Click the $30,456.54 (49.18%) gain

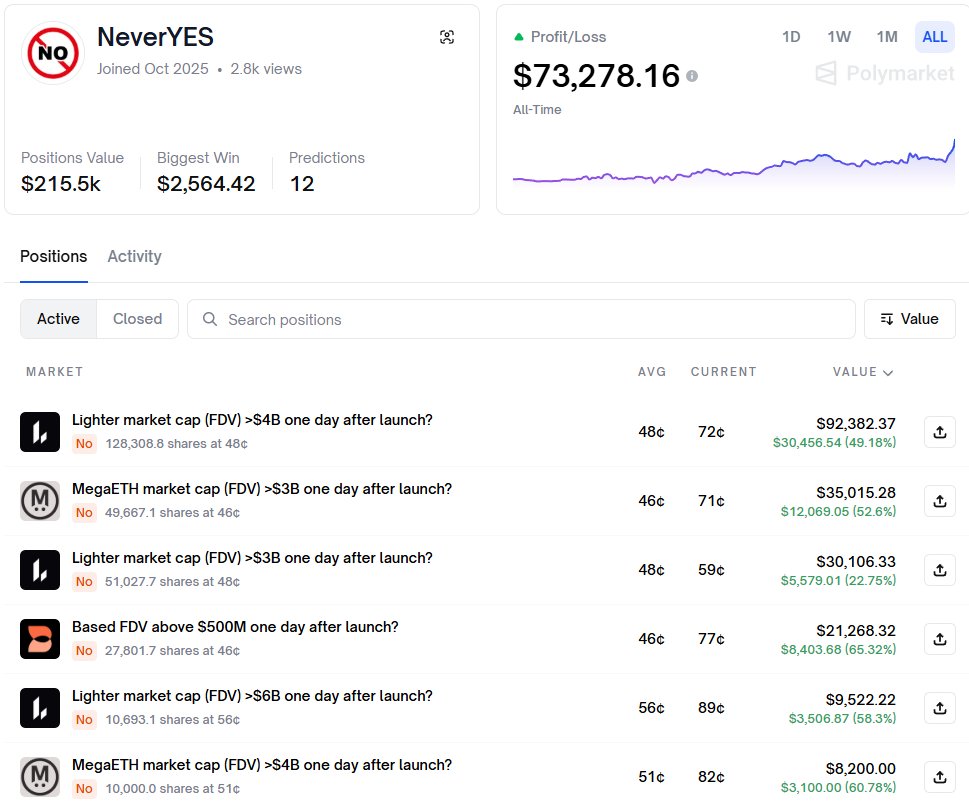[x=834, y=443]
